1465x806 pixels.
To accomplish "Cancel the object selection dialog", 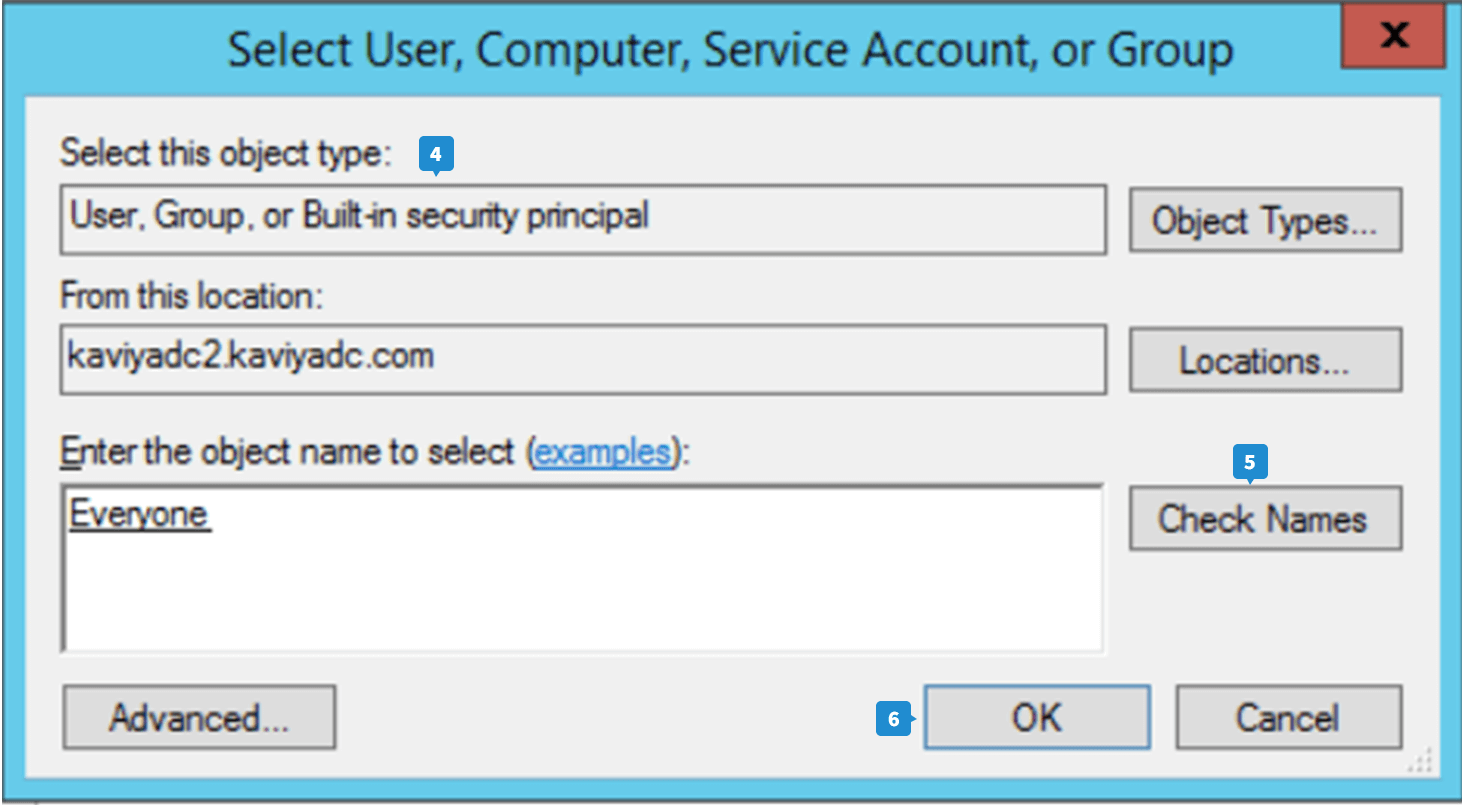I will point(1288,717).
